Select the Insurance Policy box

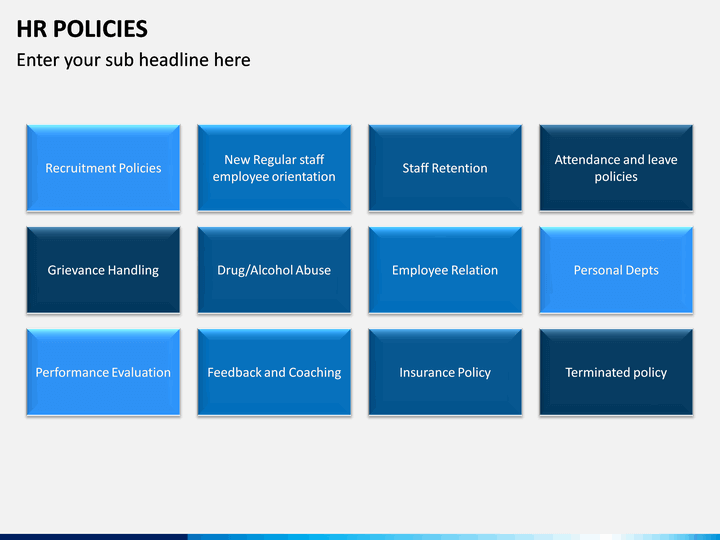(x=445, y=372)
